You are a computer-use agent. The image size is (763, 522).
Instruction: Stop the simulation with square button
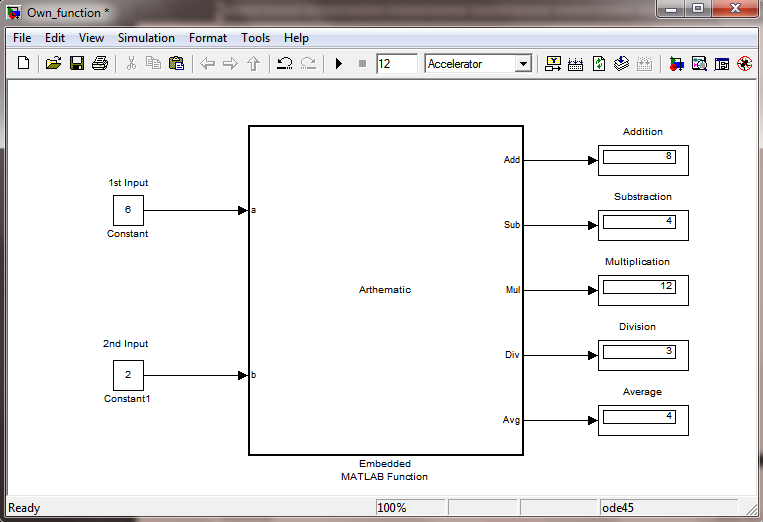tap(362, 63)
